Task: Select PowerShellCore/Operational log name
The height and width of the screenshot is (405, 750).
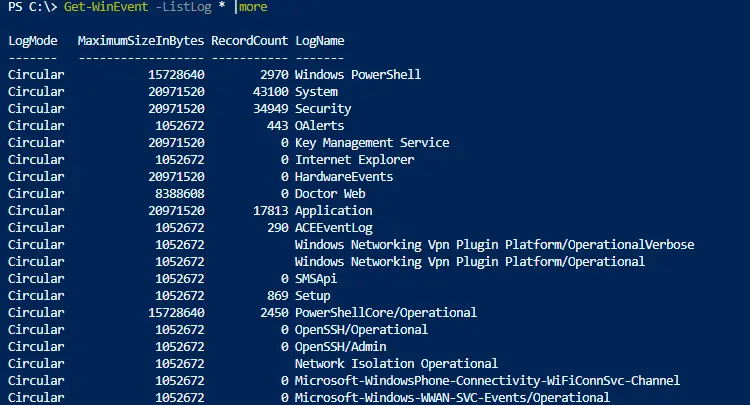Action: (386, 313)
